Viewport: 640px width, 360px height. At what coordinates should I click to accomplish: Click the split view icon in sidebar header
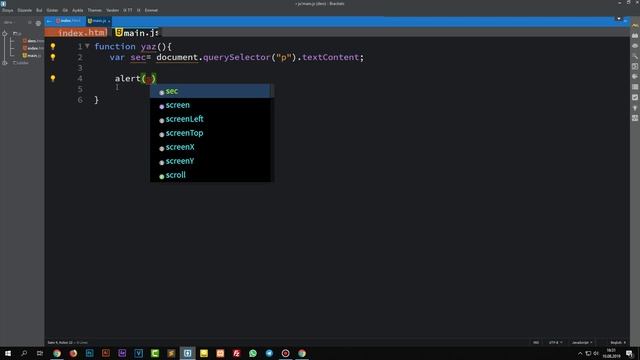(30, 23)
